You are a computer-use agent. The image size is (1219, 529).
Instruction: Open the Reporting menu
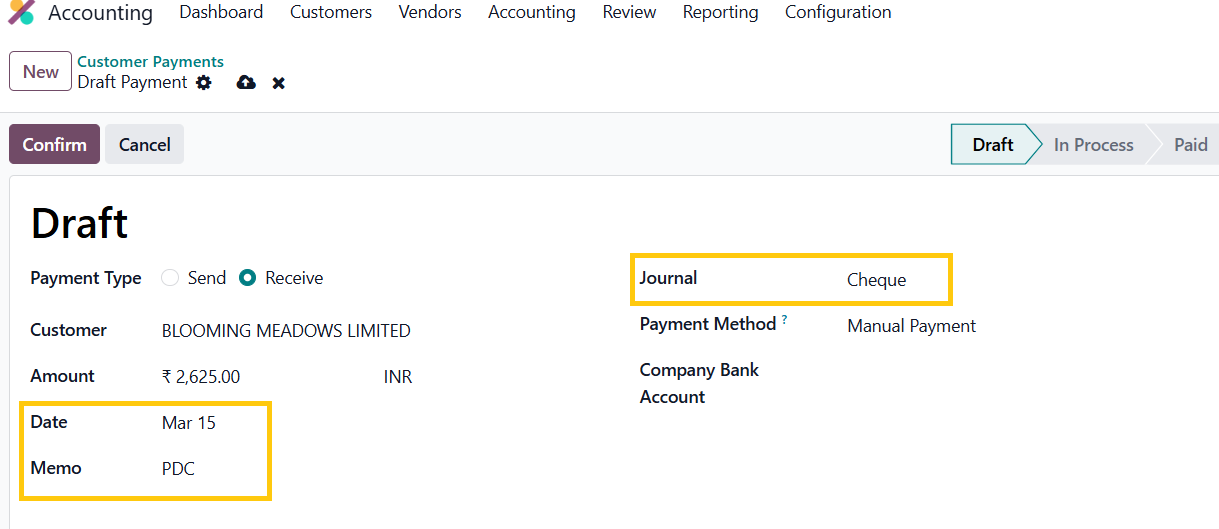[720, 13]
